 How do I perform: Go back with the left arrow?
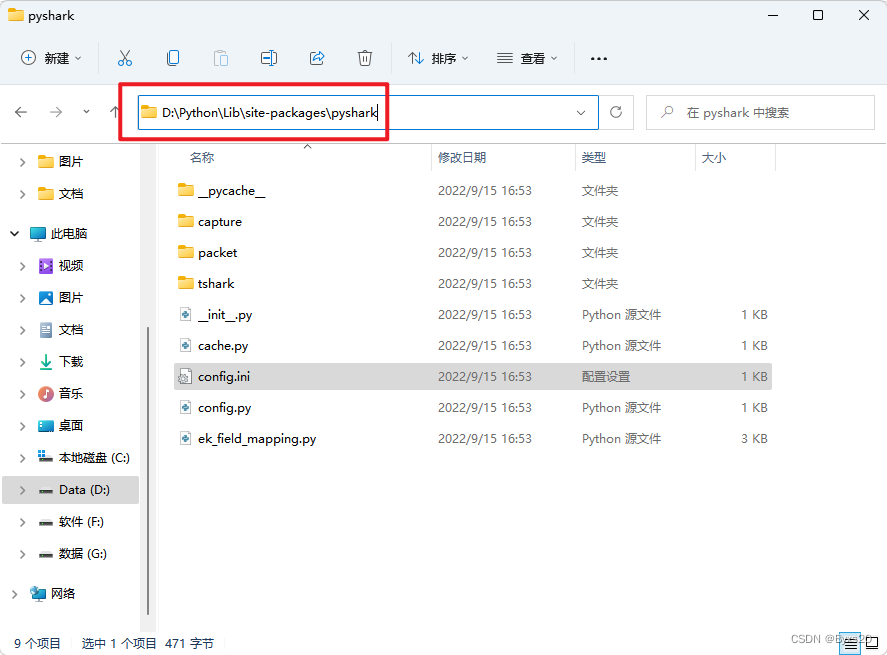21,112
